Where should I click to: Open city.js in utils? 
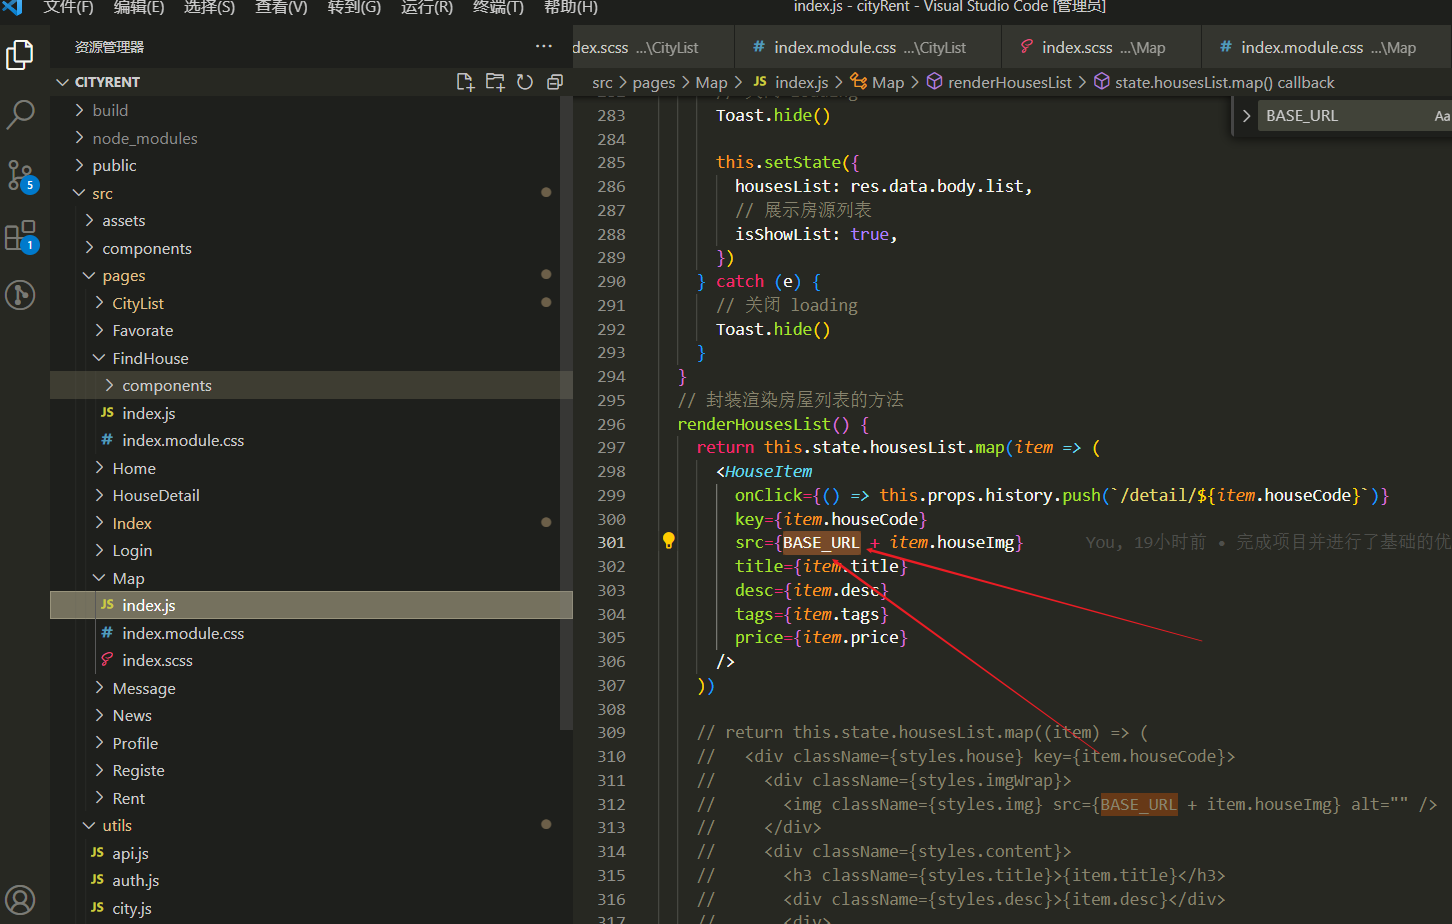312,908
